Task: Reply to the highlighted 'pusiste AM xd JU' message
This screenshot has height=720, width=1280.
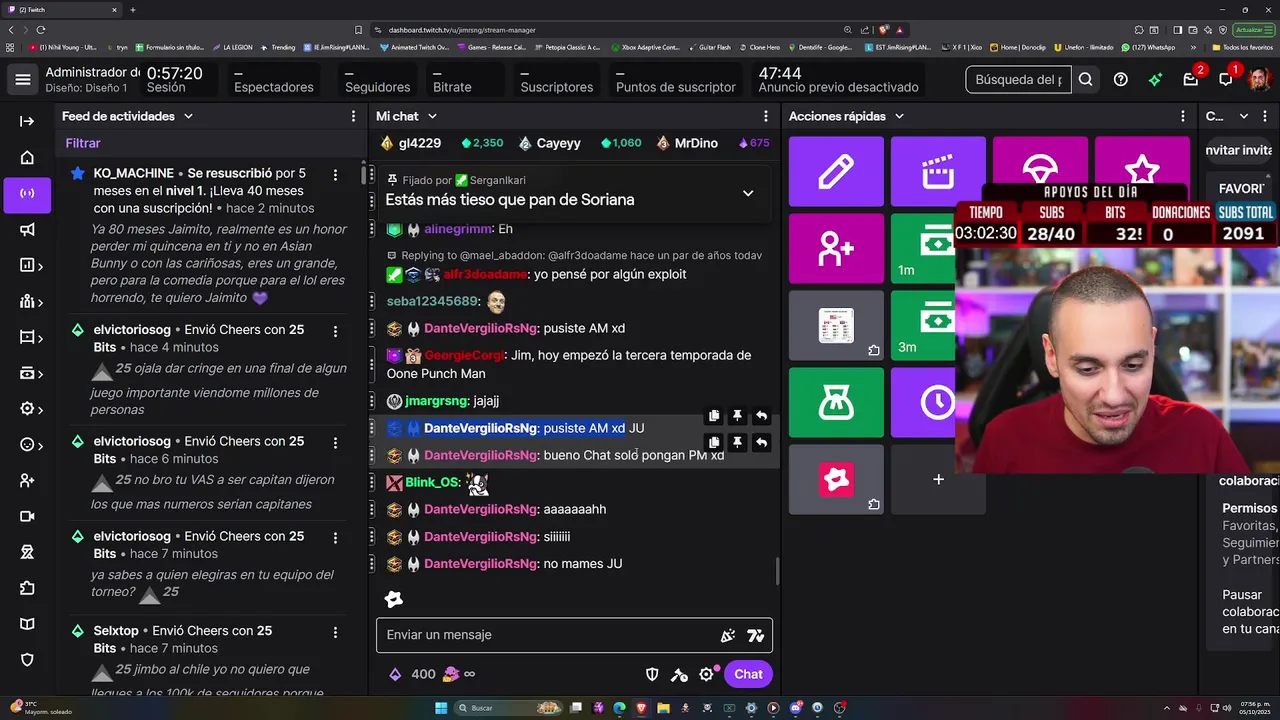Action: [761, 415]
